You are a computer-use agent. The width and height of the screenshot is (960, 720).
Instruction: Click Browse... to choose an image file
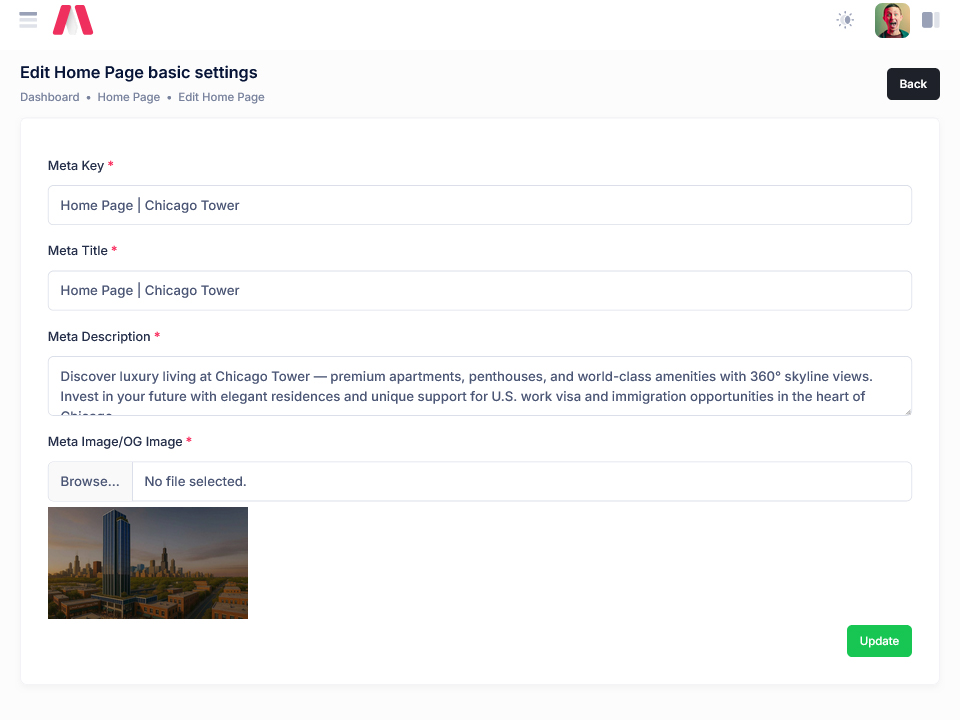coord(90,481)
